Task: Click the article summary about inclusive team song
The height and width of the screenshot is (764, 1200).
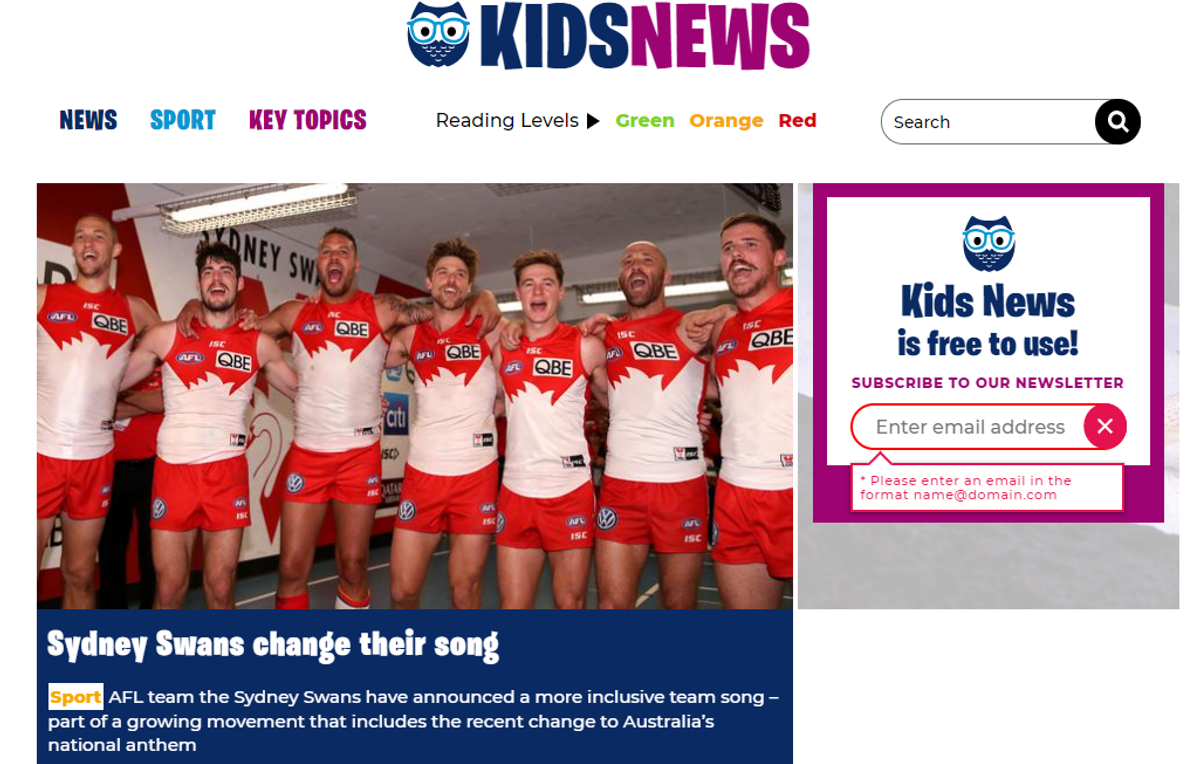Action: (414, 721)
